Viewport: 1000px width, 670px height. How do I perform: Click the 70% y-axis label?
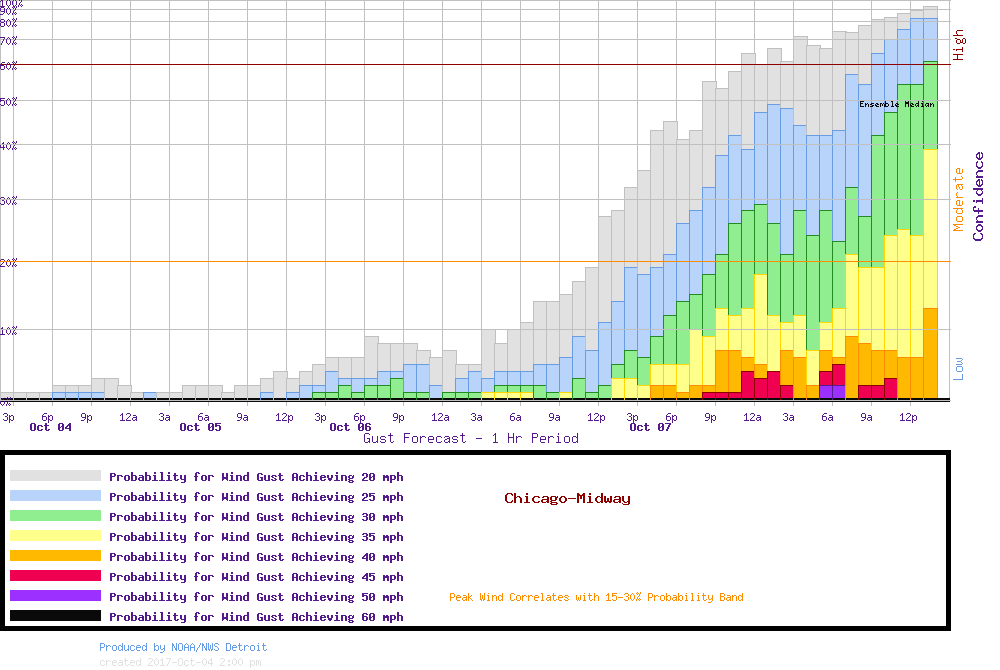8,41
